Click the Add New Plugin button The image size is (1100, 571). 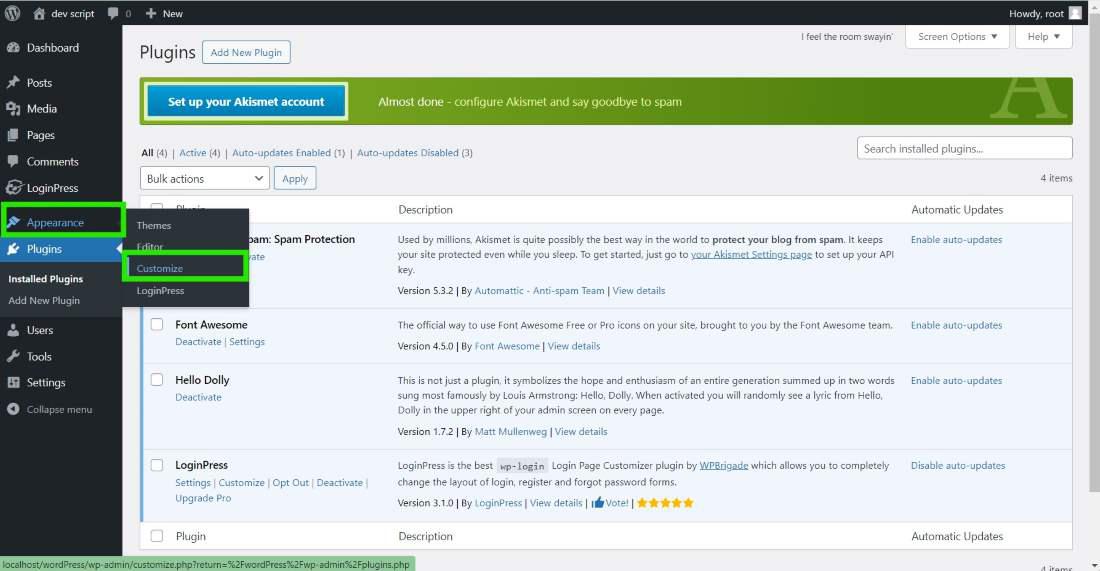click(246, 53)
